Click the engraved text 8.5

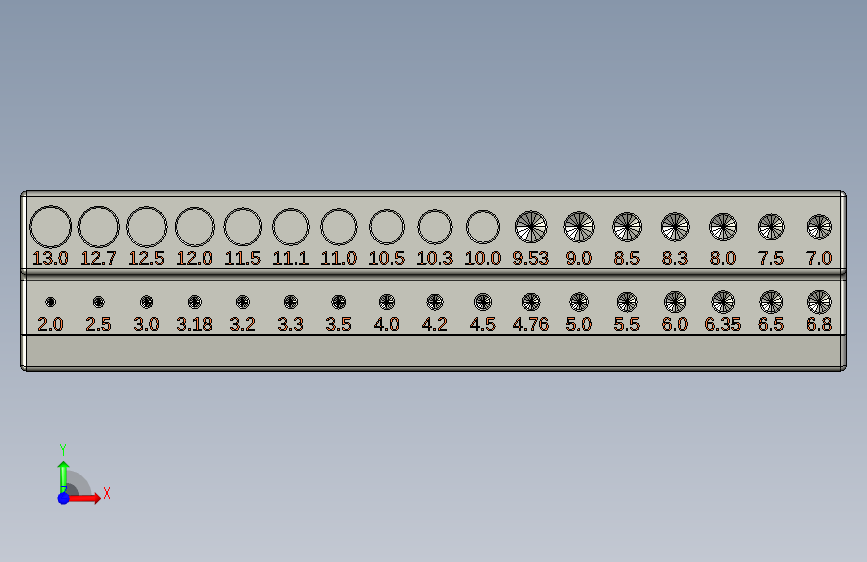(x=627, y=258)
